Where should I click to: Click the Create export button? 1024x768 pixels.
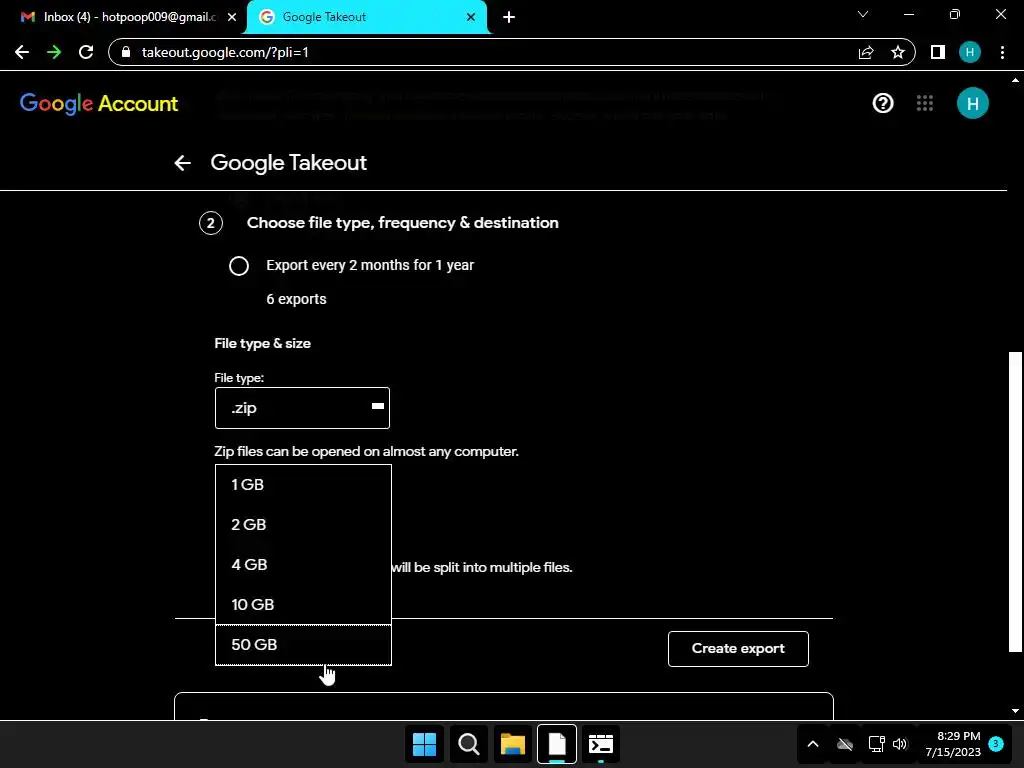[738, 648]
